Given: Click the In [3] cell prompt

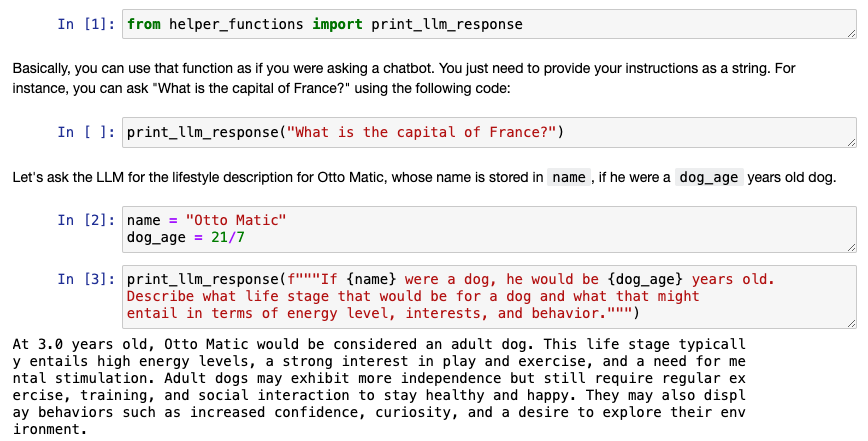Looking at the screenshot, I should pos(87,279).
